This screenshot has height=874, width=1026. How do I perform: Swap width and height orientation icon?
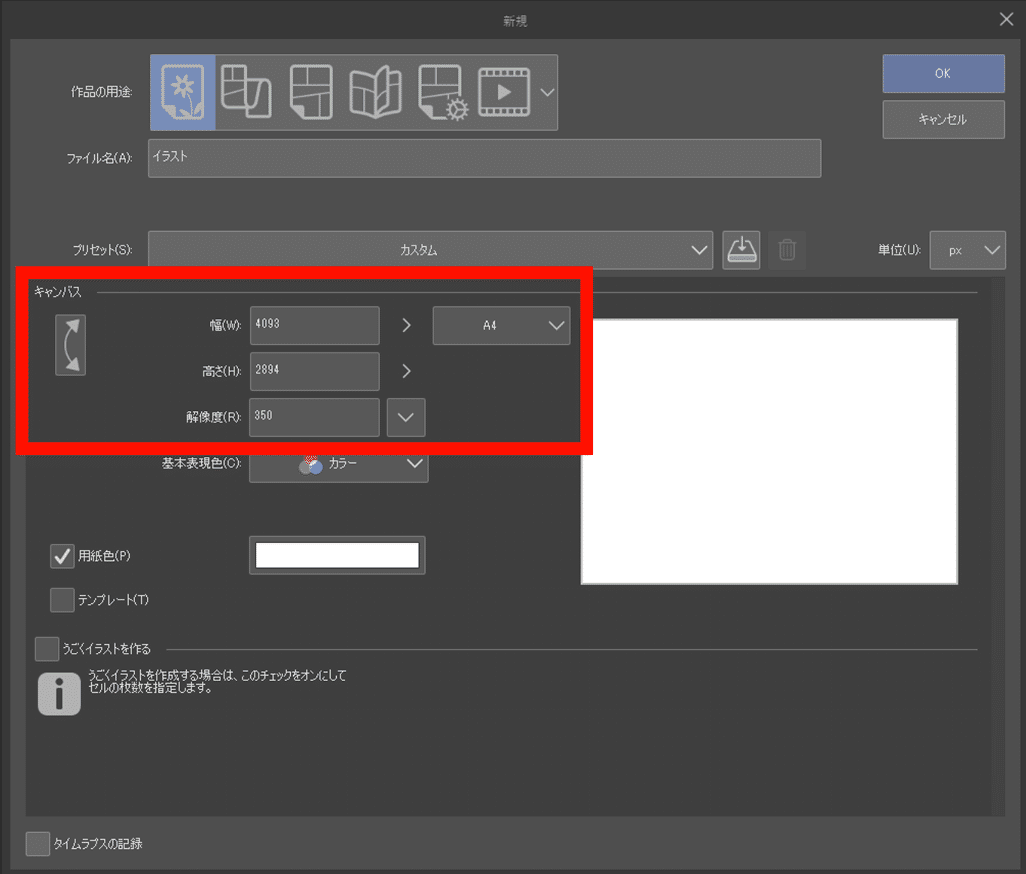coord(71,345)
